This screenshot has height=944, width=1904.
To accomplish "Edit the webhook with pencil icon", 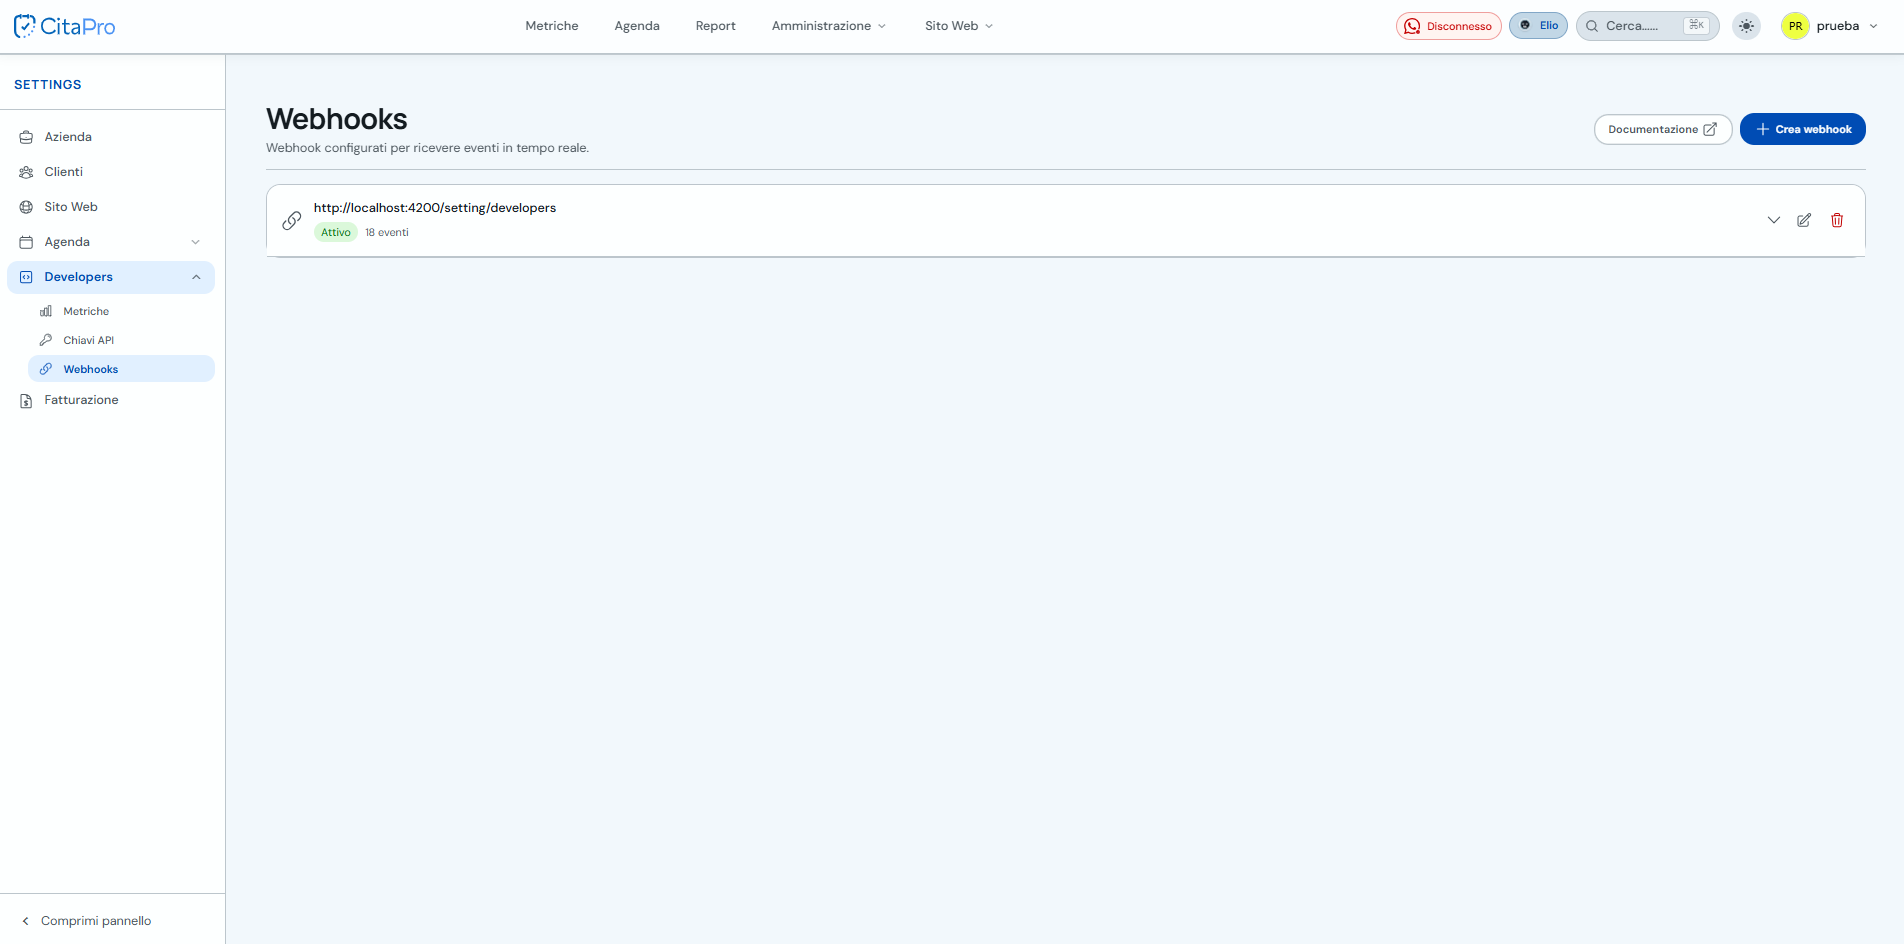I will click(1804, 220).
